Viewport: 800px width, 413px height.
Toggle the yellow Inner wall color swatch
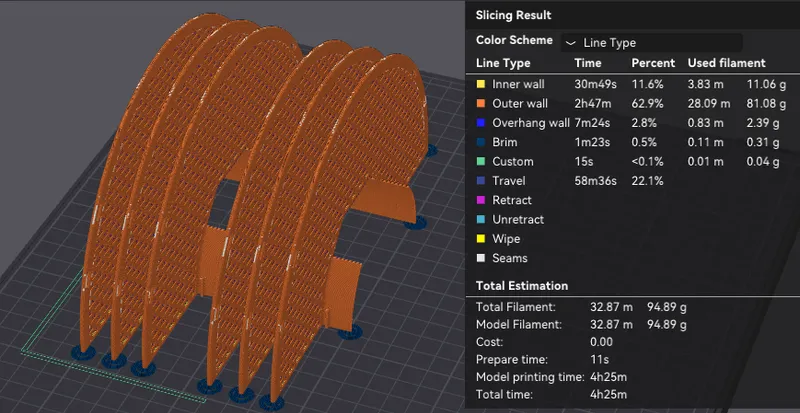481,84
